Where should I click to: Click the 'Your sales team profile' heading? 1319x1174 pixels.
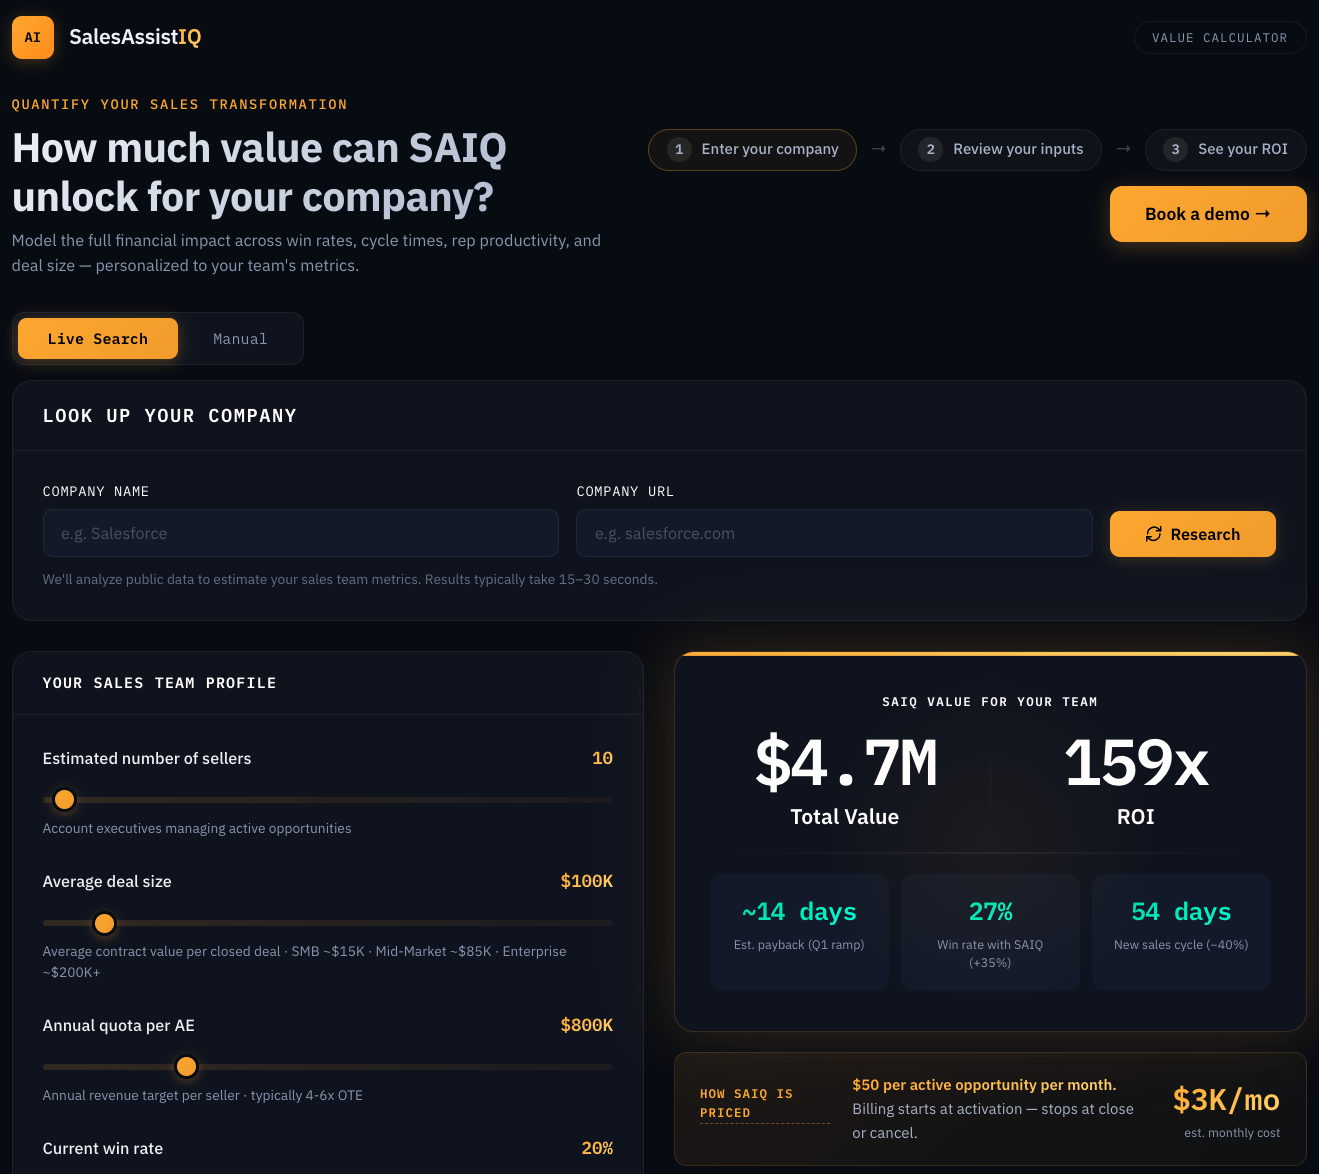pyautogui.click(x=160, y=683)
